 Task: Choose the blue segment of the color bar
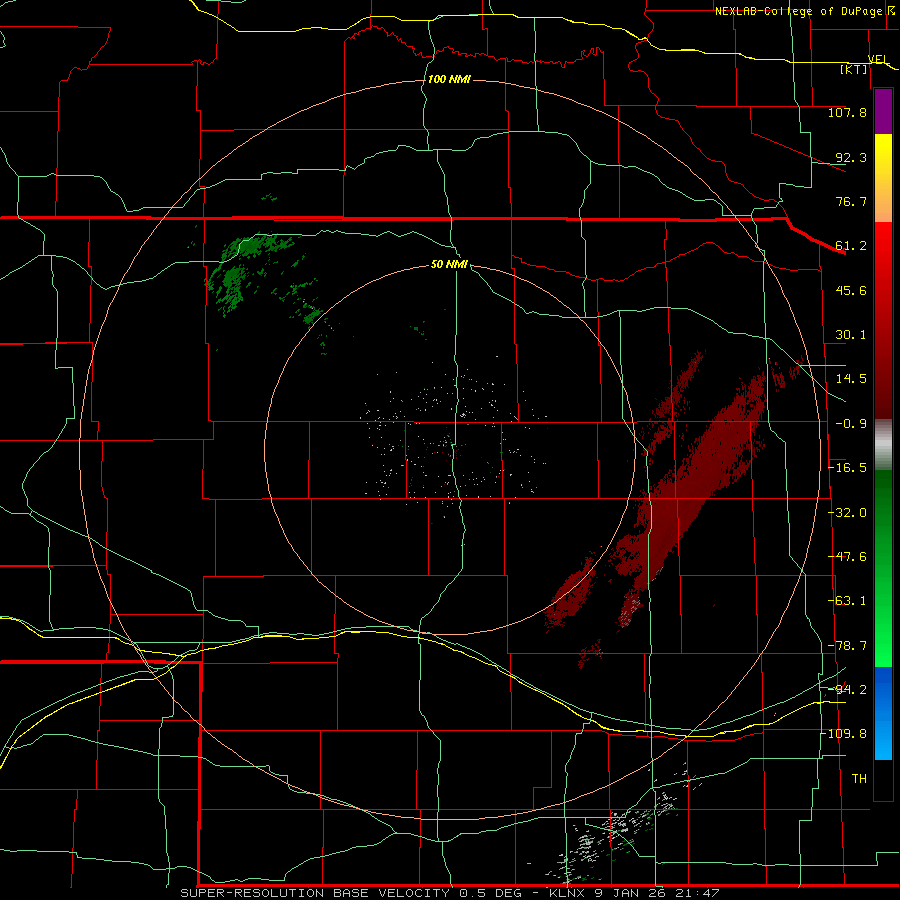(883, 713)
